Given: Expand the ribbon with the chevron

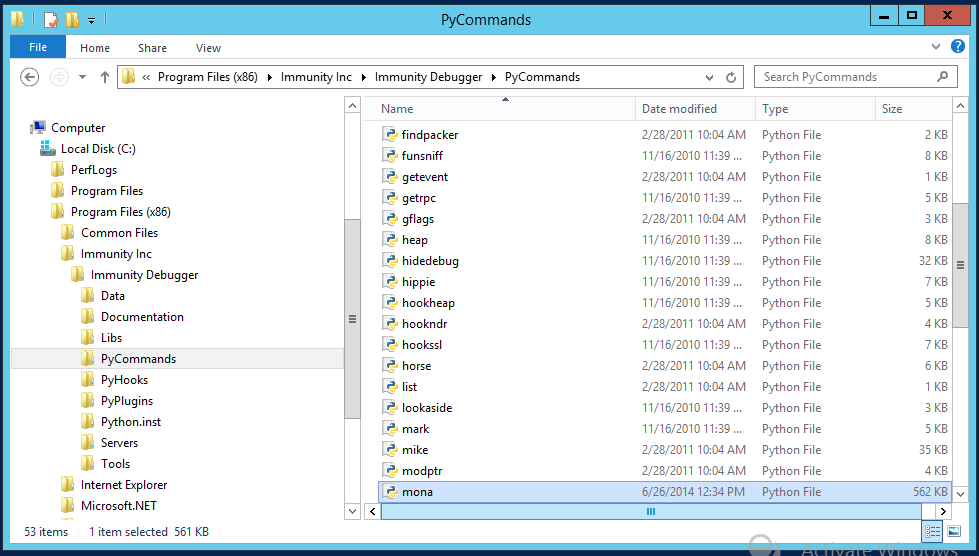Looking at the screenshot, I should (935, 46).
